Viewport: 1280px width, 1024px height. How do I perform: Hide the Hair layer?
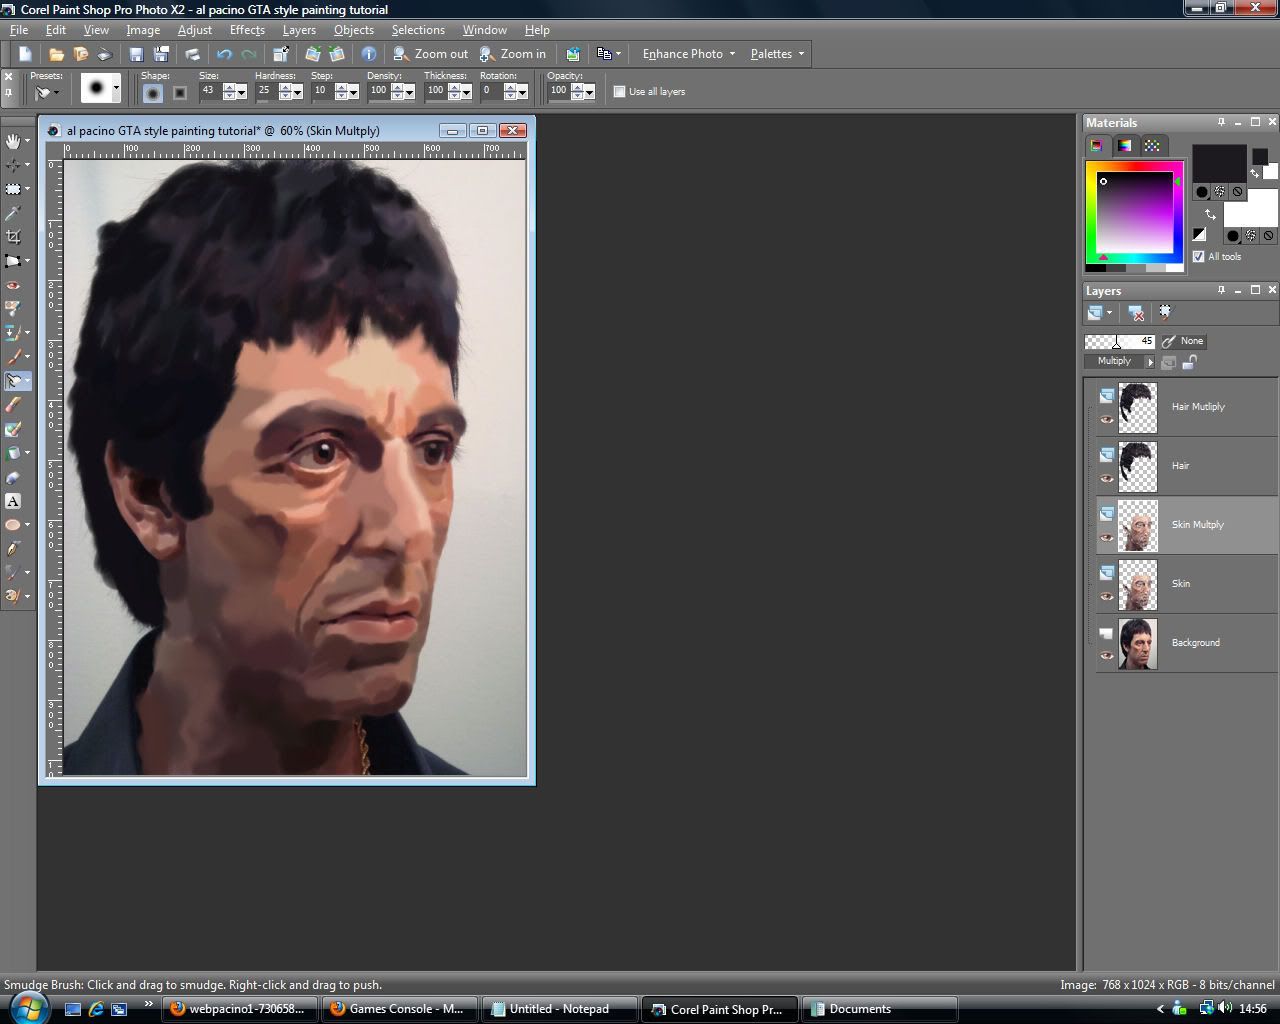tap(1106, 478)
